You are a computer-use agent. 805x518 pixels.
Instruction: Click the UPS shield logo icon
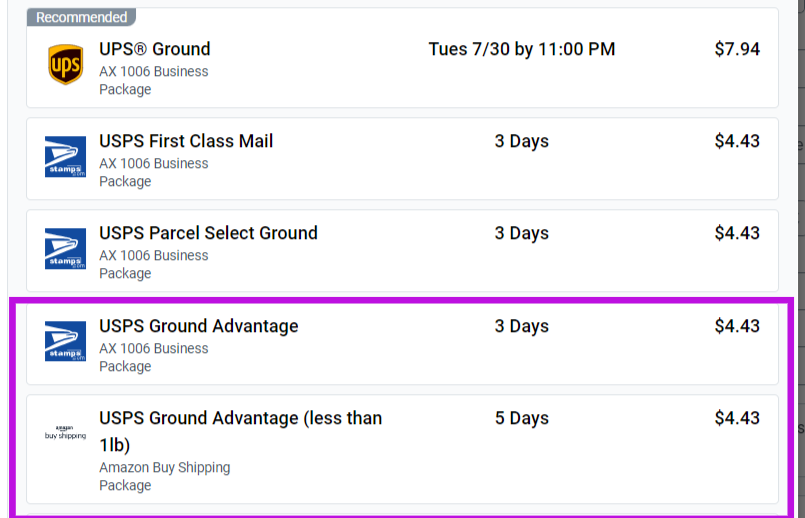(x=65, y=65)
